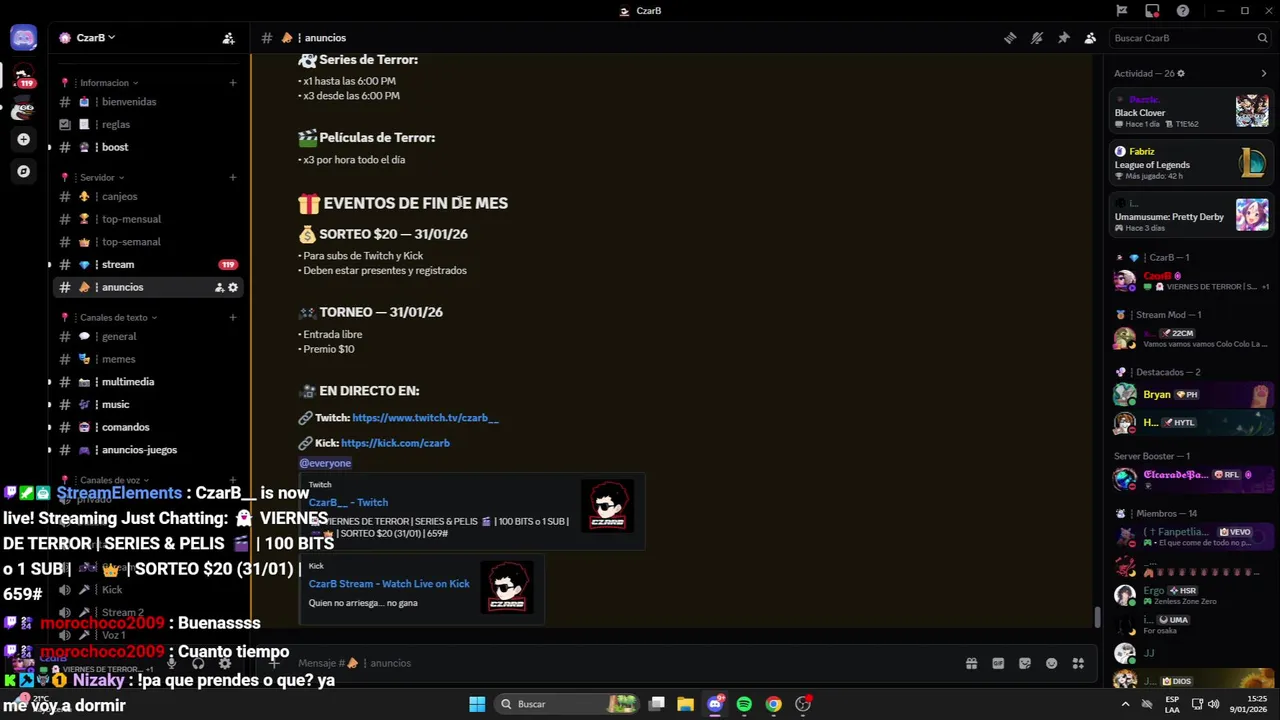
Task: Open the music channel
Action: 147,404
